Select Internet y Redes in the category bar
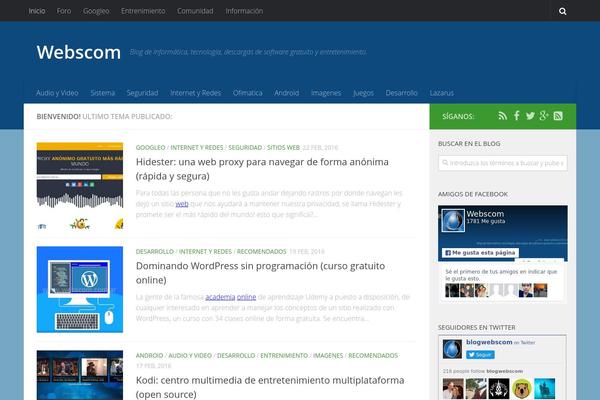The height and width of the screenshot is (400, 600). coord(196,93)
